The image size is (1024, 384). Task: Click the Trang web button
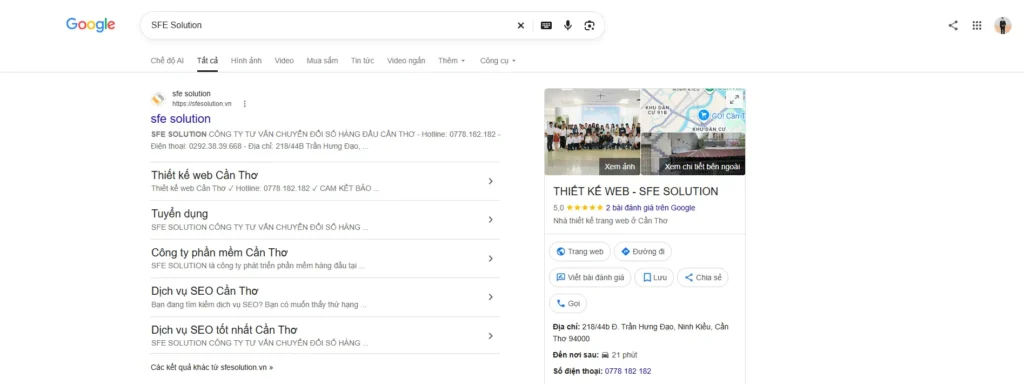coord(580,251)
